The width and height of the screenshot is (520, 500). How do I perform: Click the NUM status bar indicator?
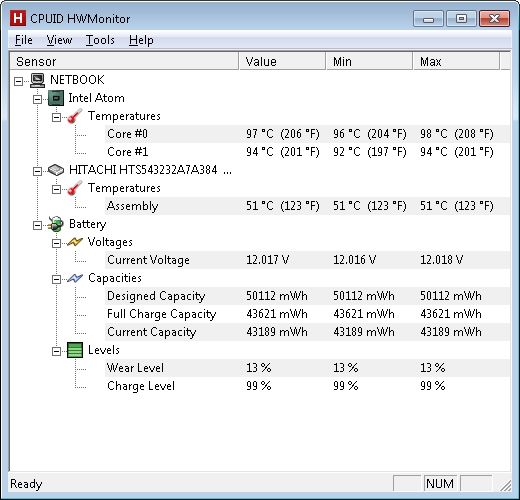440,484
